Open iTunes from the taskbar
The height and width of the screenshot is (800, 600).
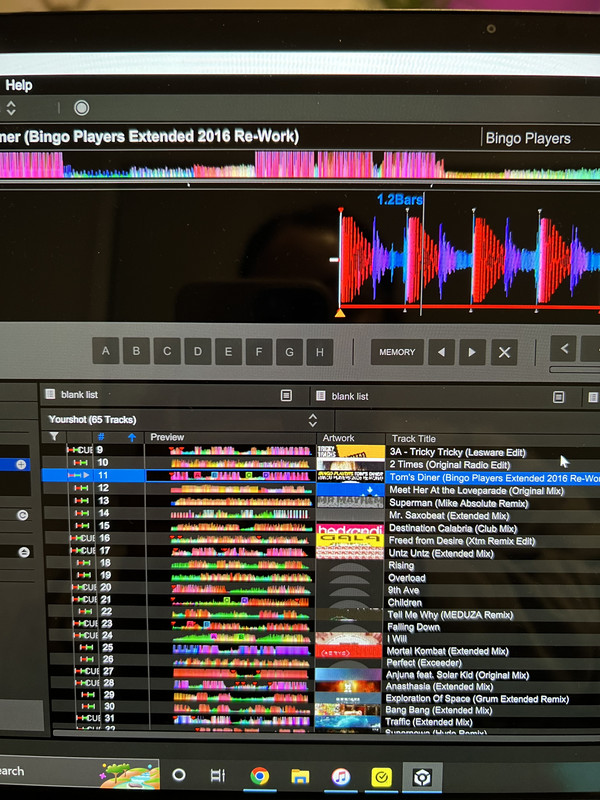click(341, 777)
